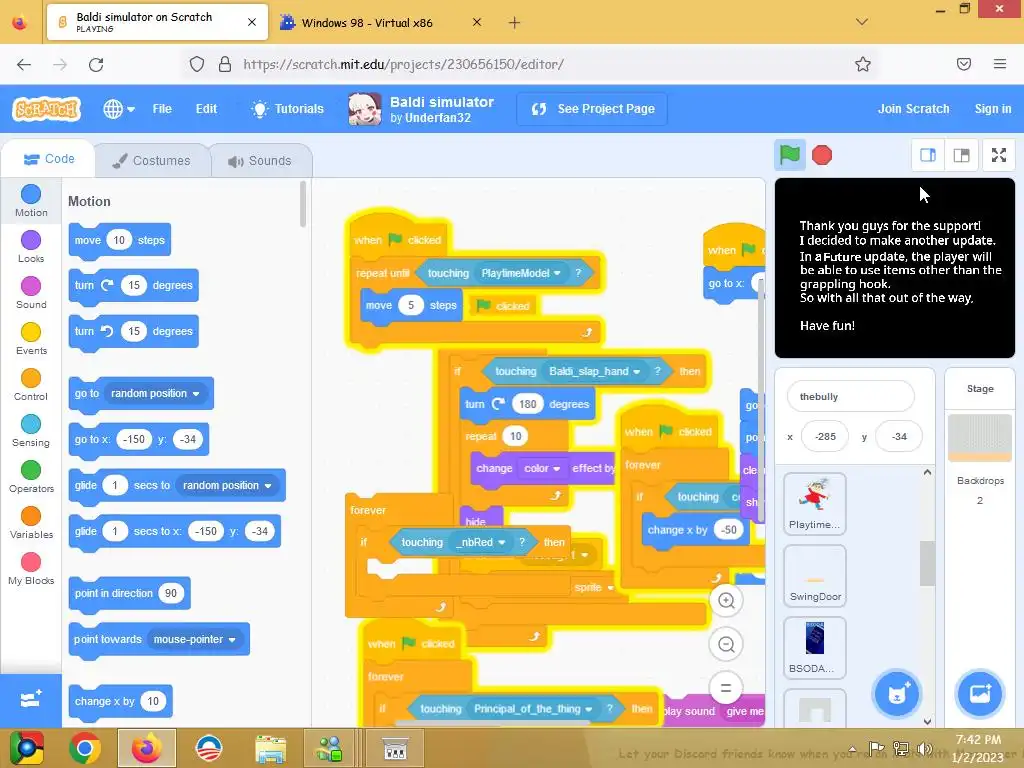Save to Pocket icon
The image size is (1024, 768).
[x=963, y=64]
